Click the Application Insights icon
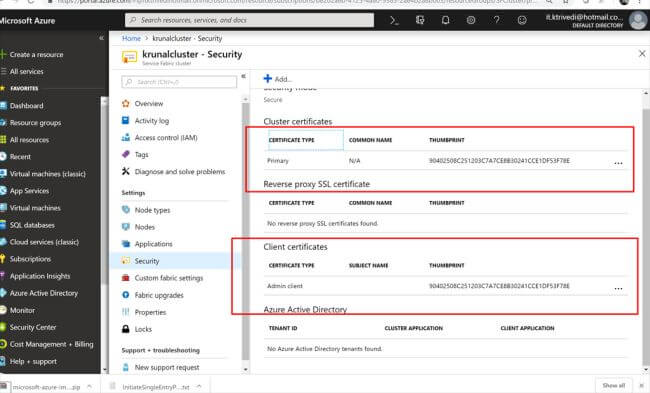The image size is (650, 393). [x=2, y=276]
